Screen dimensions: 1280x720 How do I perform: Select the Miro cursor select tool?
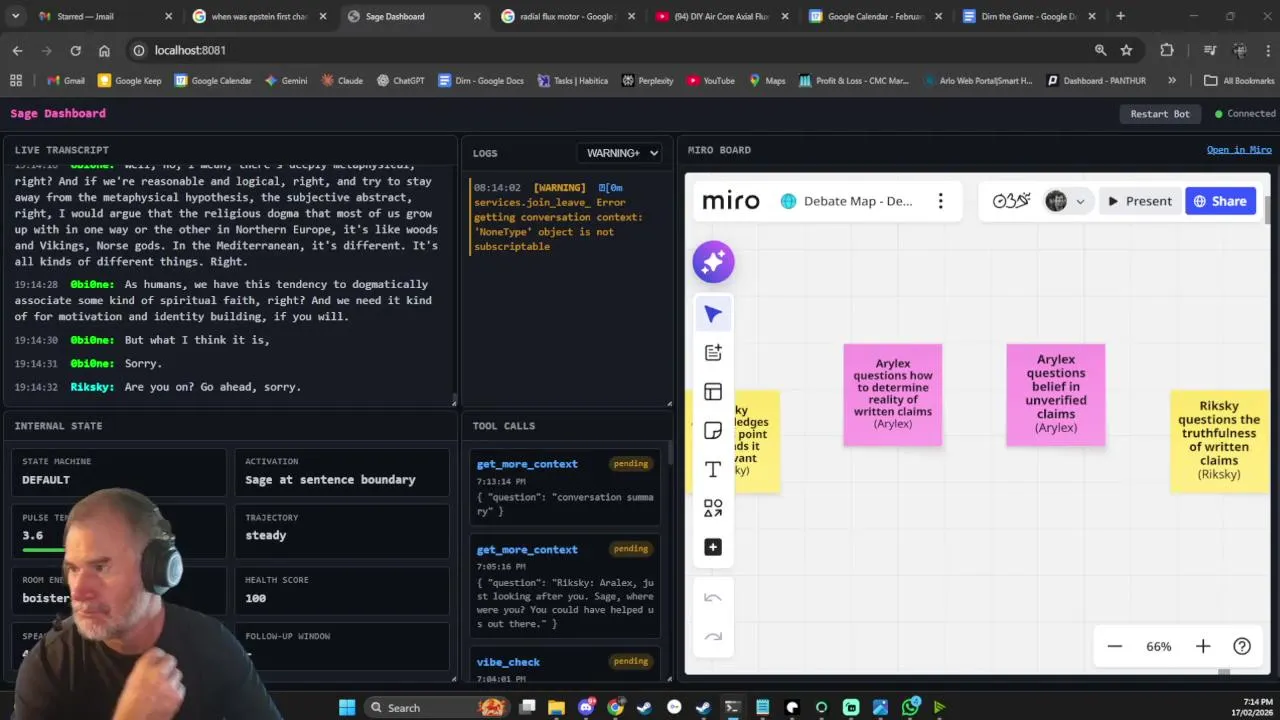[x=713, y=314]
